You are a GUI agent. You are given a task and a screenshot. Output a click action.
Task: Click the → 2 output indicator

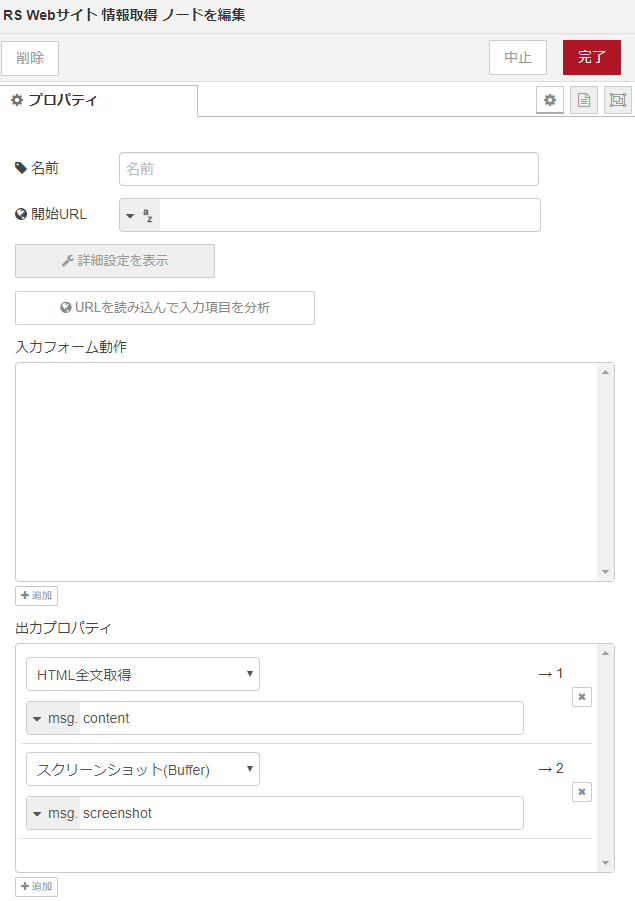pos(551,769)
